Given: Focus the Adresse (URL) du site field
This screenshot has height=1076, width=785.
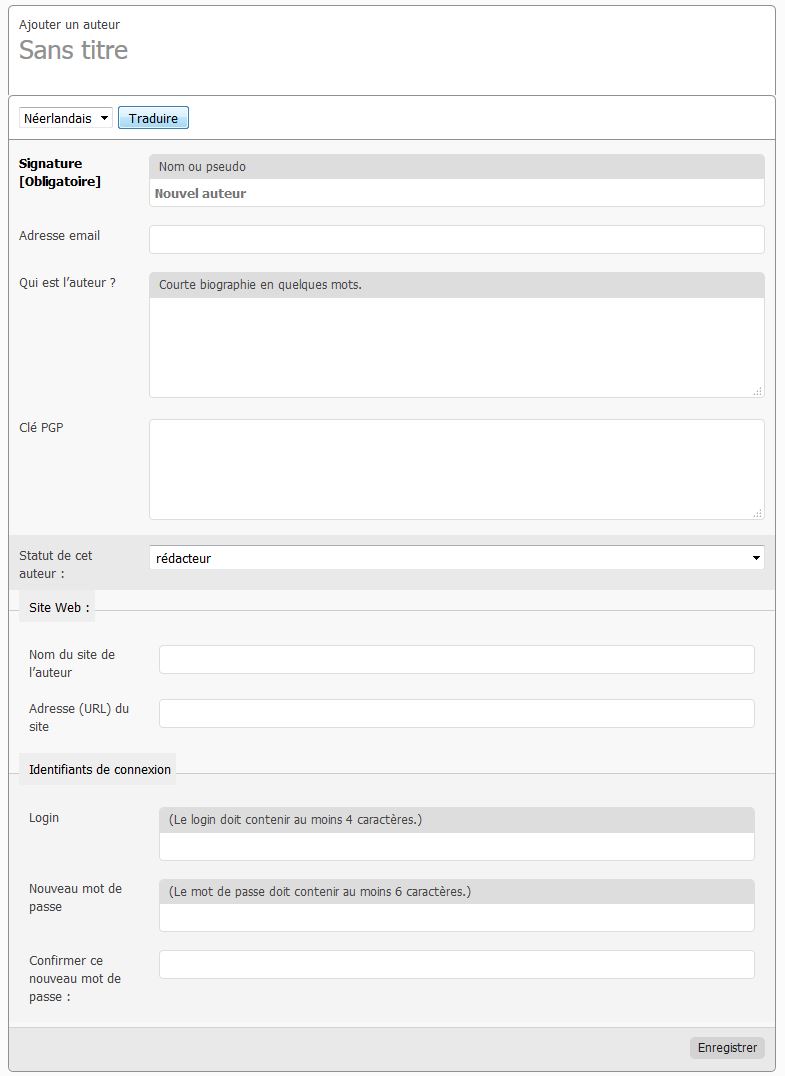Looking at the screenshot, I should (x=456, y=713).
